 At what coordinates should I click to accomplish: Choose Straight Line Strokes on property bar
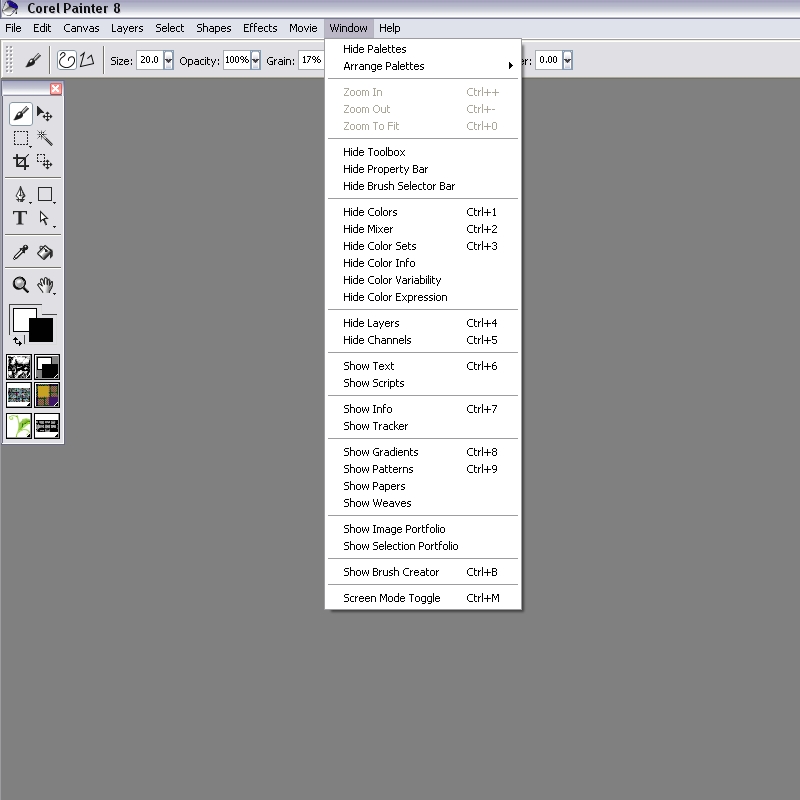pos(87,60)
